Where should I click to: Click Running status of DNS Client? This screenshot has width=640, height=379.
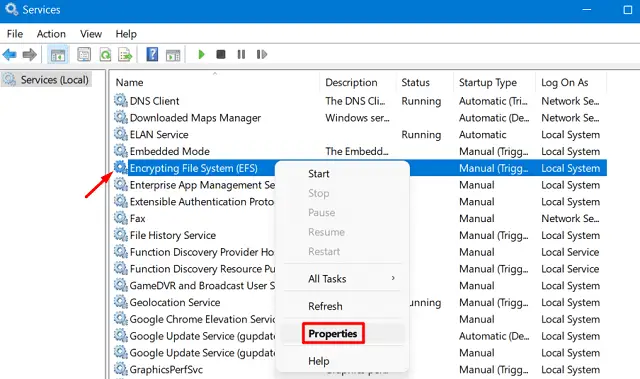pyautogui.click(x=421, y=101)
